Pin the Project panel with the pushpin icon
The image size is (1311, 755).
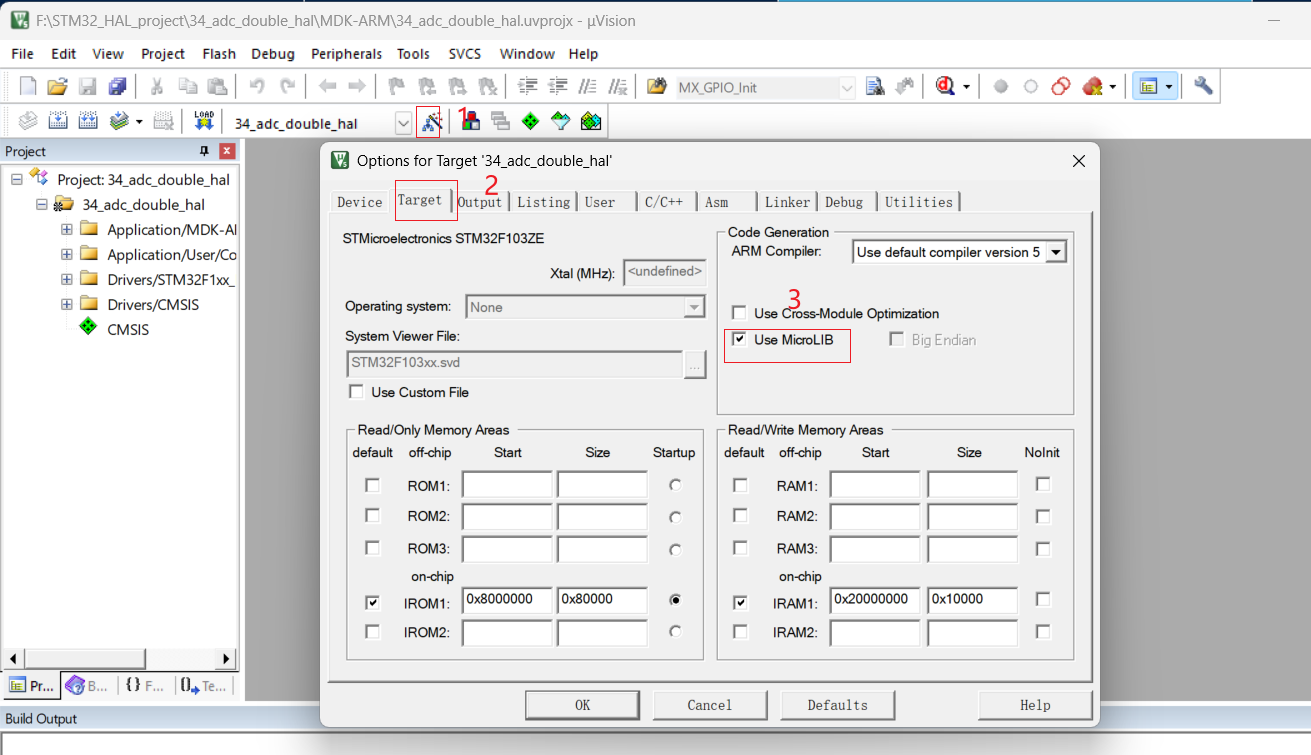click(x=204, y=151)
